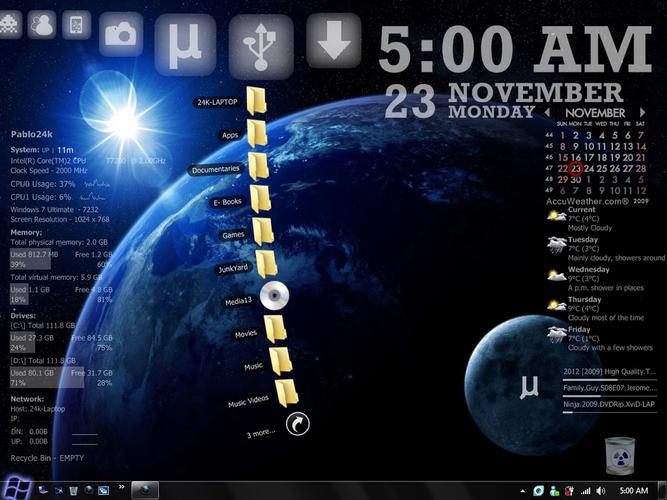Screen dimensions: 667x500
Task: Open the Apps folder in the stack
Action: tap(257, 134)
